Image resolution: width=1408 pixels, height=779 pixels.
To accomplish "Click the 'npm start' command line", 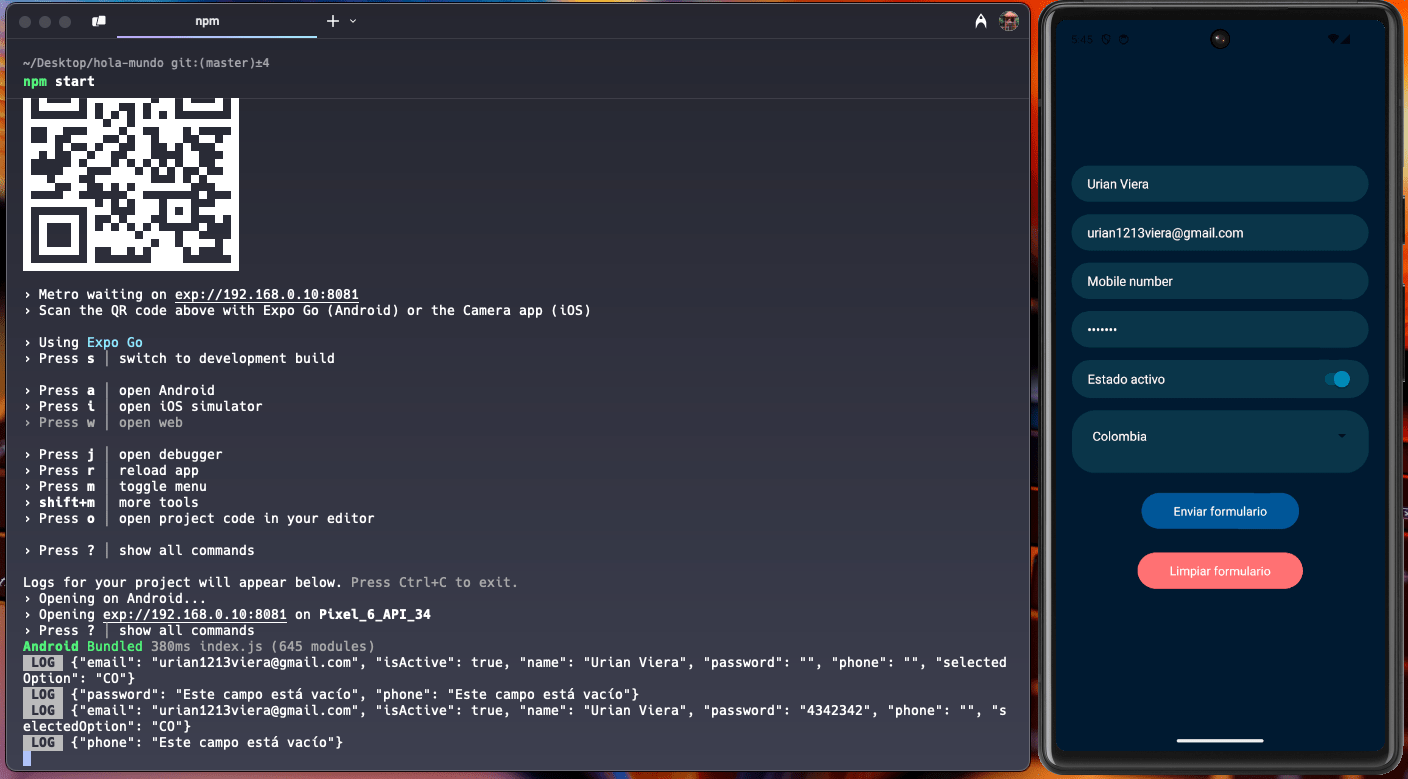I will pos(59,82).
